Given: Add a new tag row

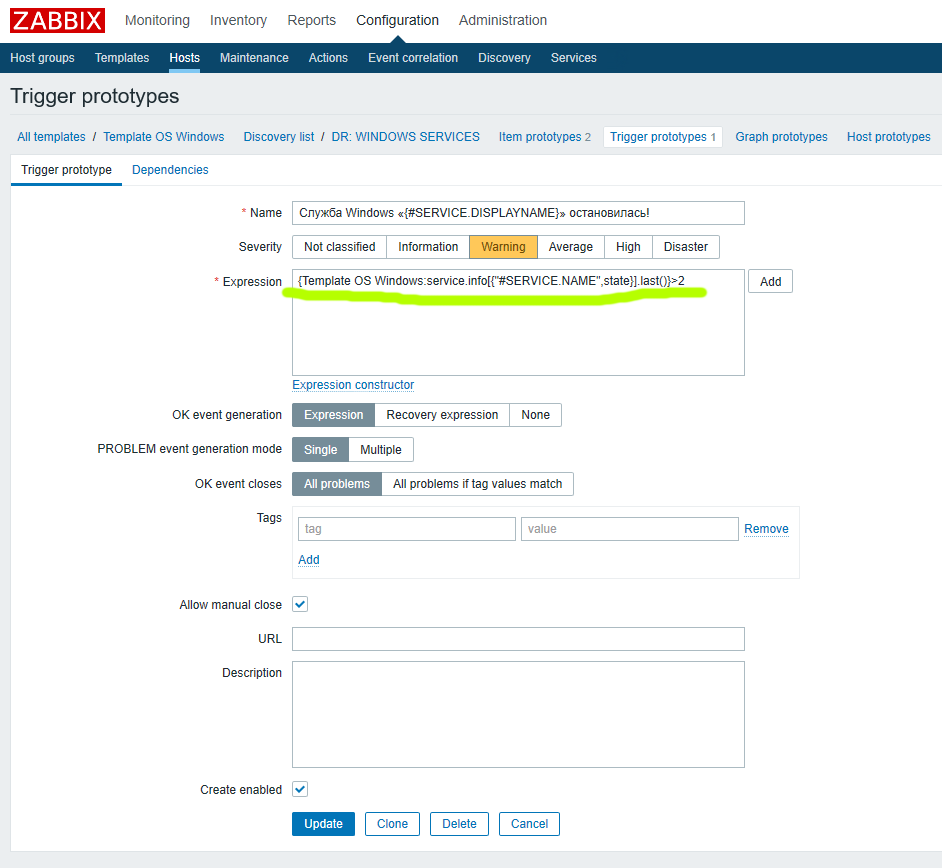Looking at the screenshot, I should tap(309, 560).
